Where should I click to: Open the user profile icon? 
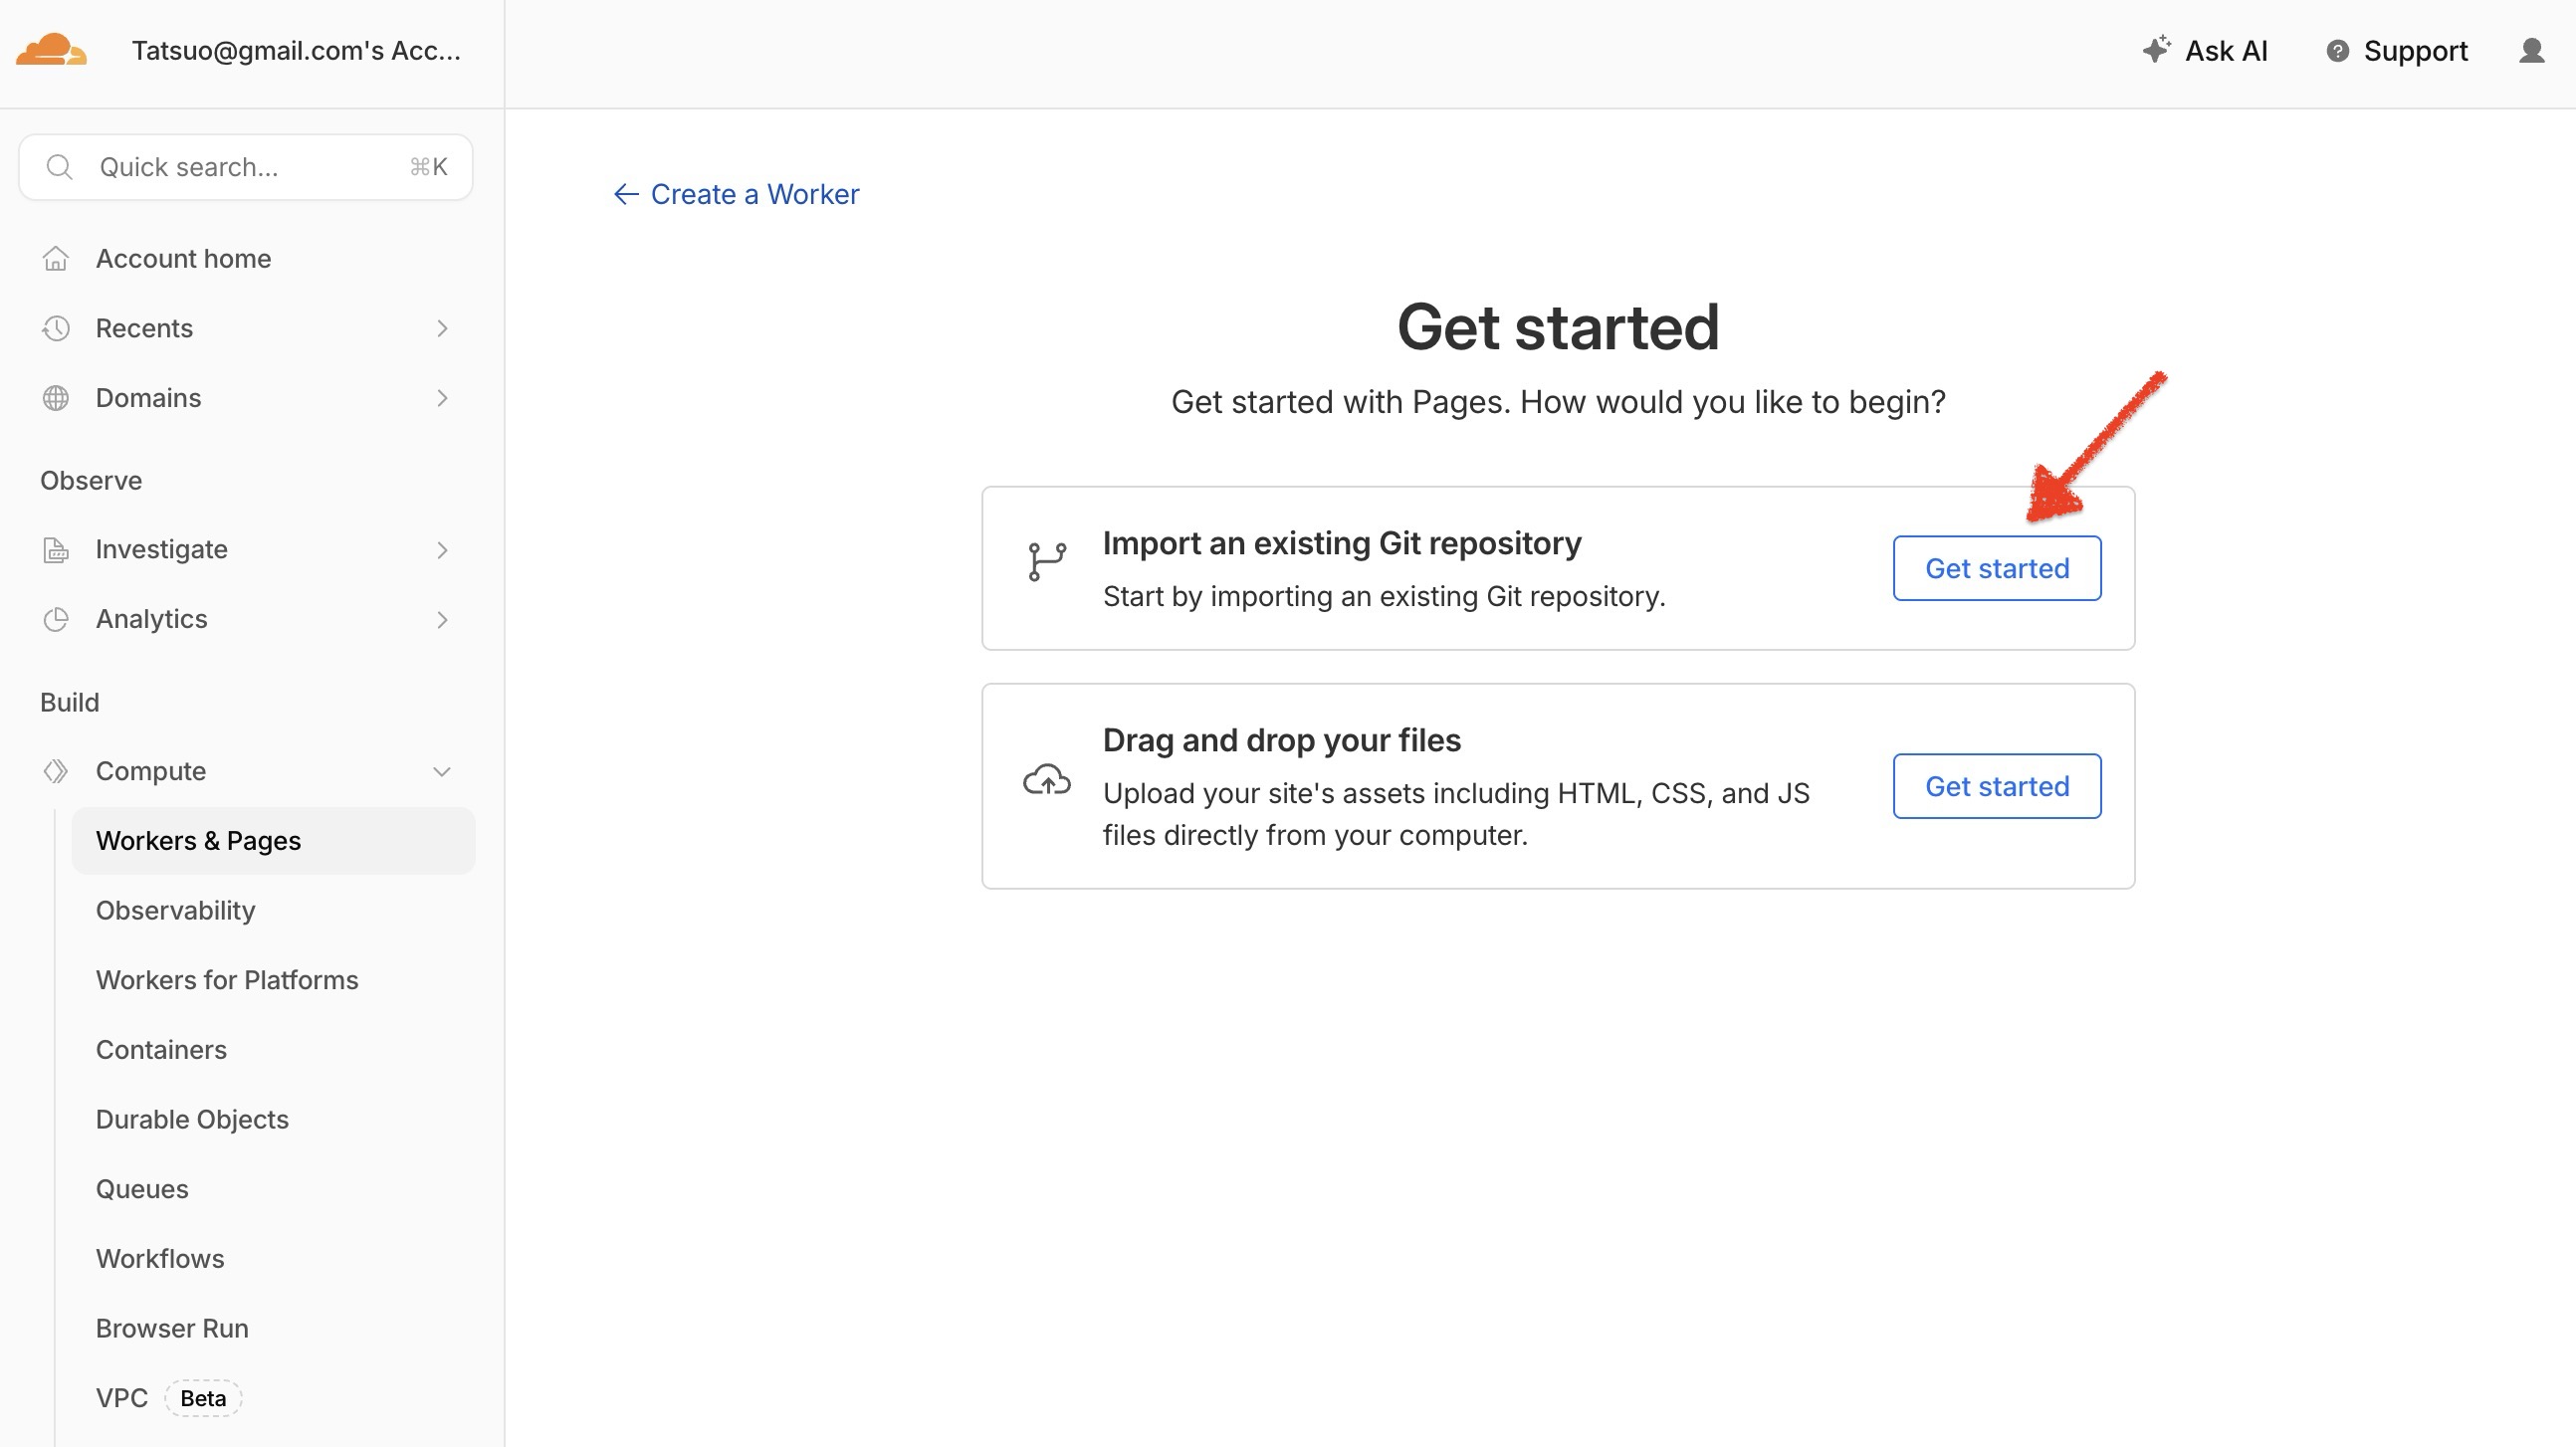[2531, 50]
